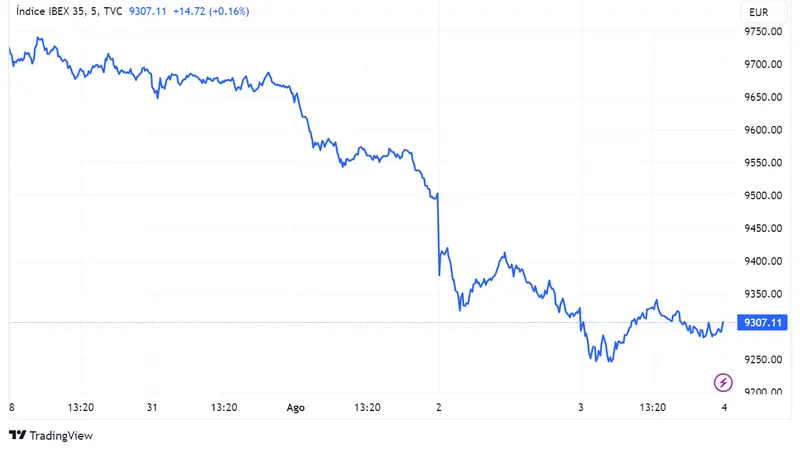The image size is (800, 451).
Task: Click the TradingView logo icon
Action: [x=17, y=435]
